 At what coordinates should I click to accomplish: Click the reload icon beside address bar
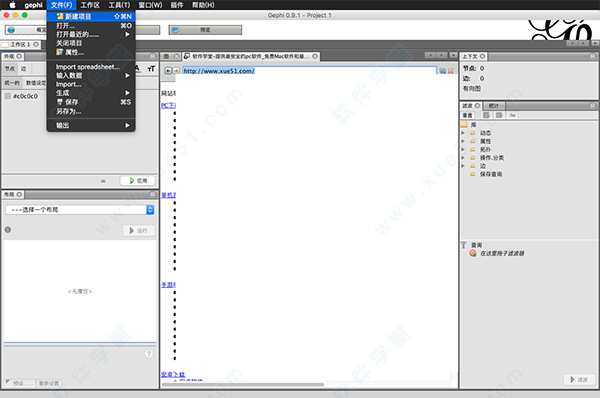tap(443, 71)
